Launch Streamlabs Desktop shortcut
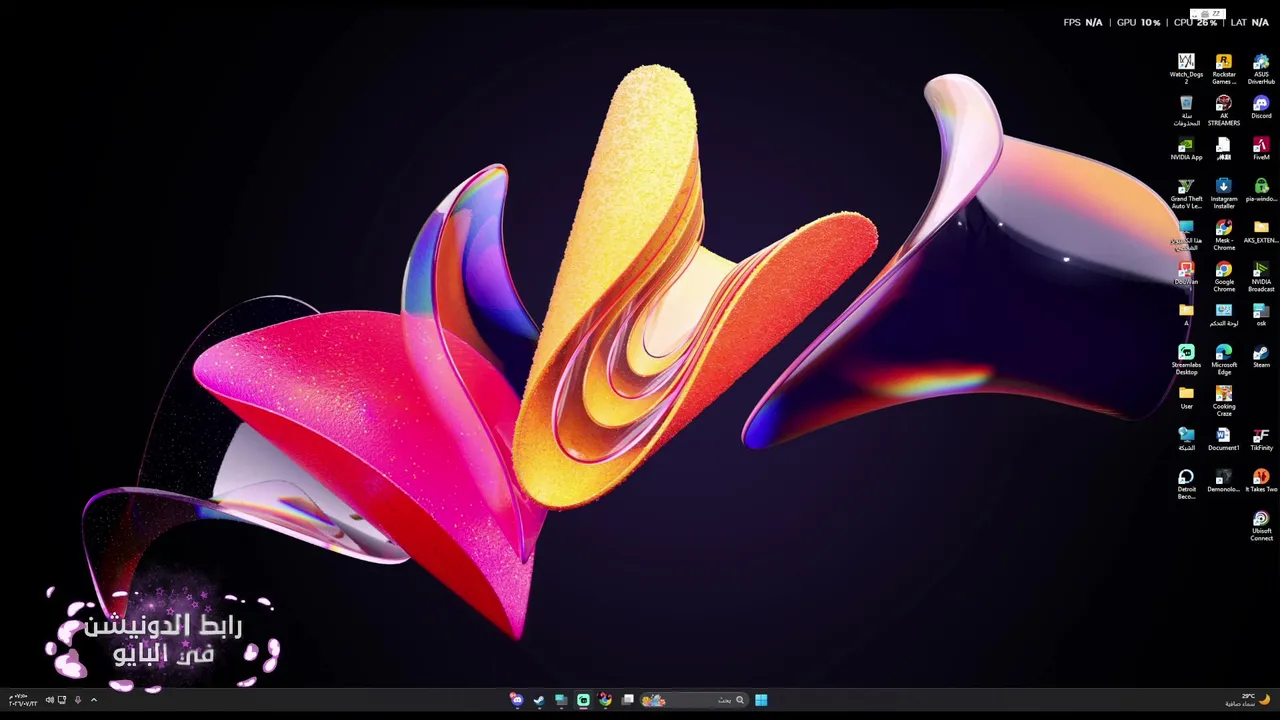The image size is (1280, 720). click(x=1186, y=360)
